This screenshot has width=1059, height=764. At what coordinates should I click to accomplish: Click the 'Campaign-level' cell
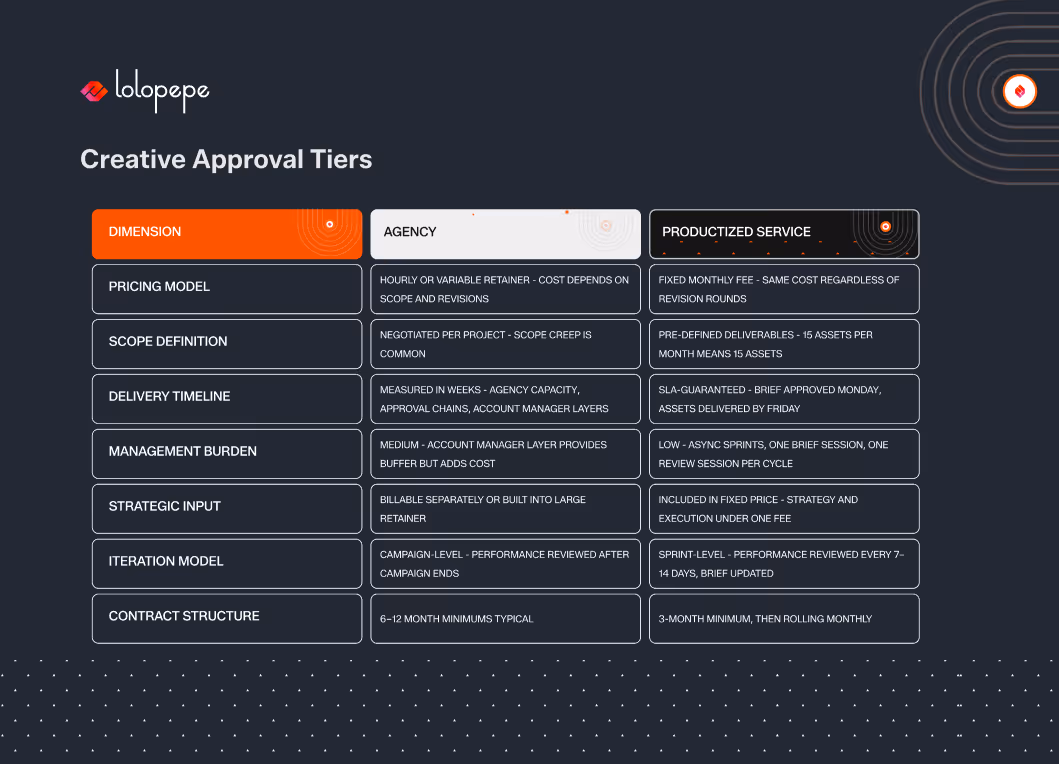tap(505, 563)
